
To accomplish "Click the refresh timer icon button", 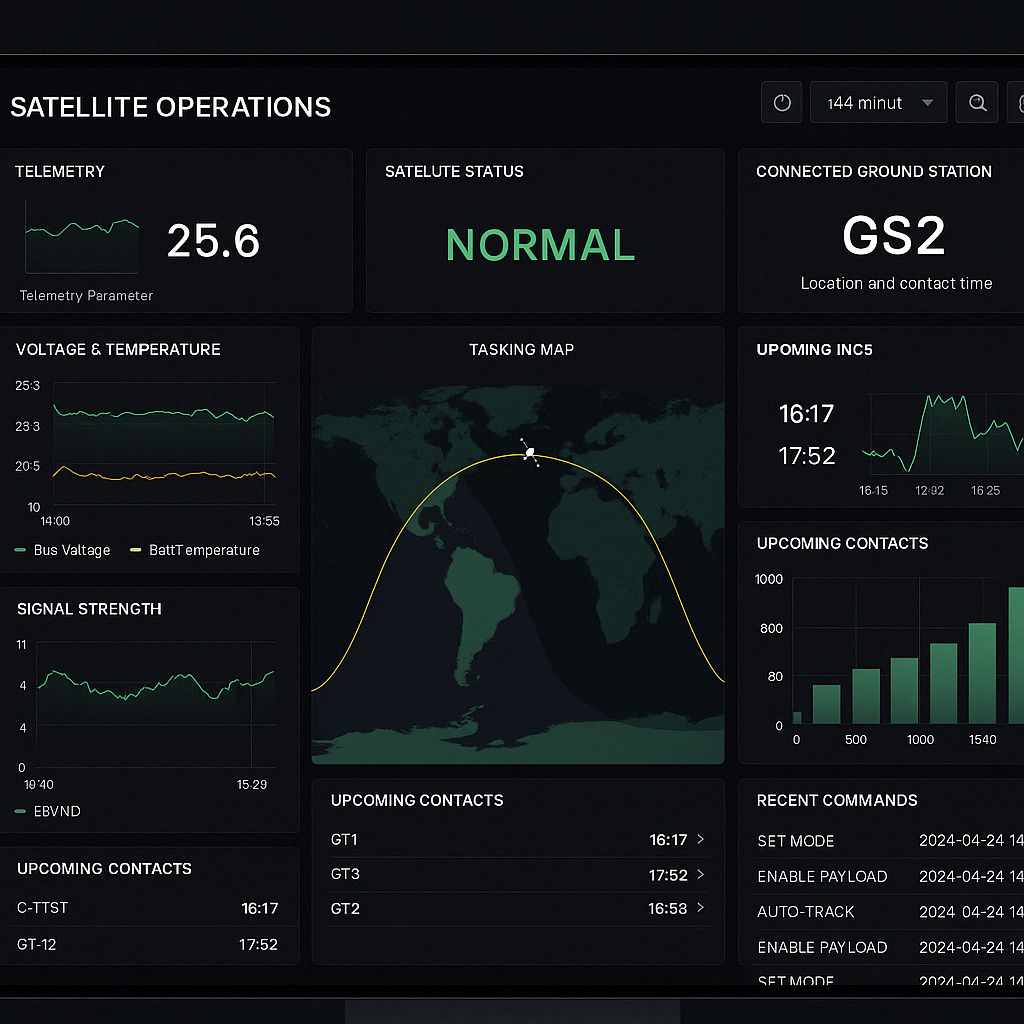I will pos(782,103).
